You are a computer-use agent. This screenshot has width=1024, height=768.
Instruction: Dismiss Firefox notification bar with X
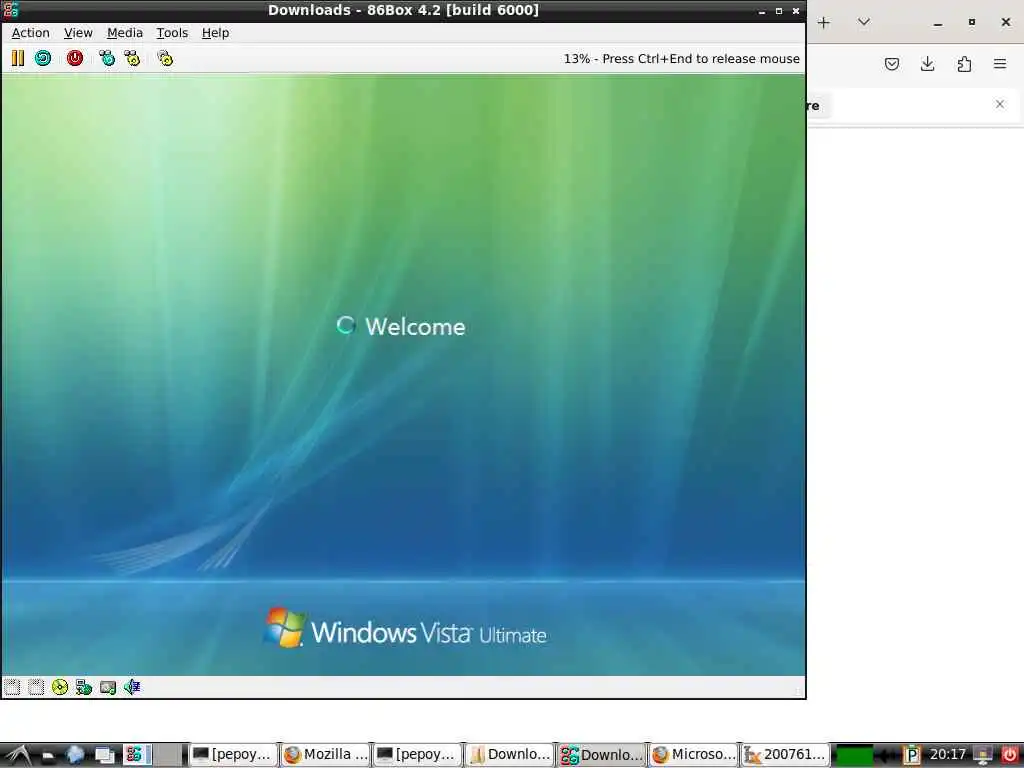pos(1000,104)
